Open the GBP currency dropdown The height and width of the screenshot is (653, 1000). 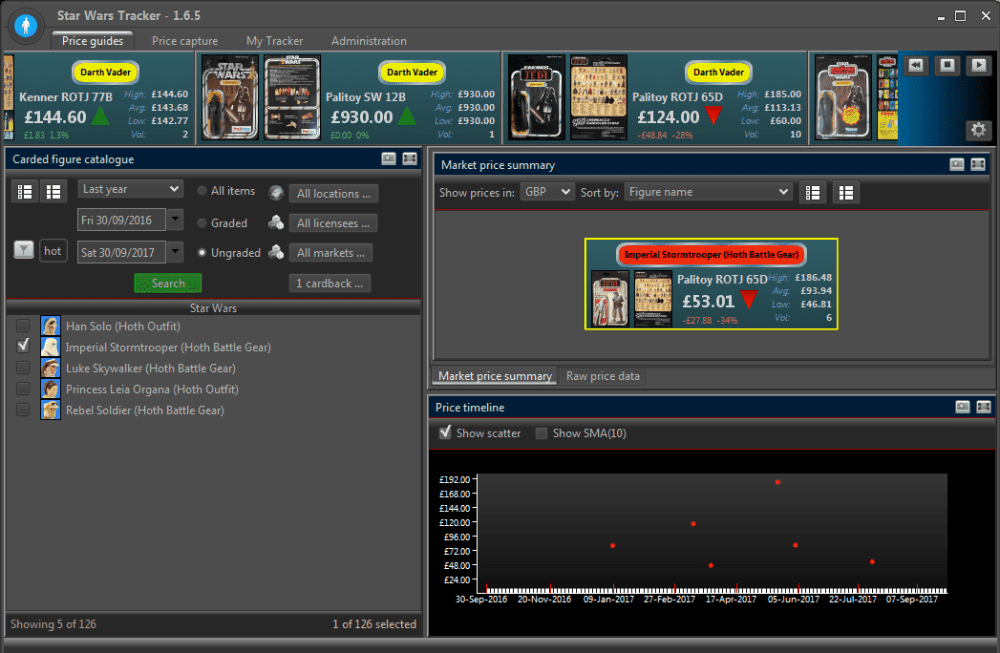(x=547, y=192)
